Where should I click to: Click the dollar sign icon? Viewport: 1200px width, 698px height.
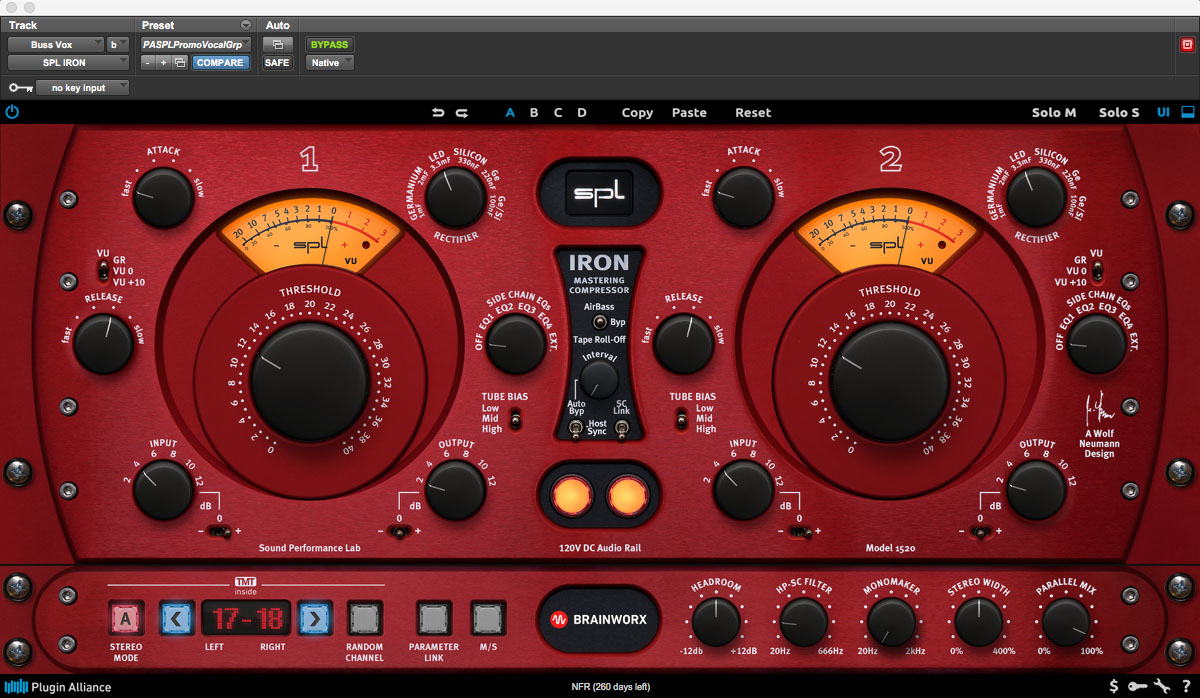pyautogui.click(x=1115, y=686)
